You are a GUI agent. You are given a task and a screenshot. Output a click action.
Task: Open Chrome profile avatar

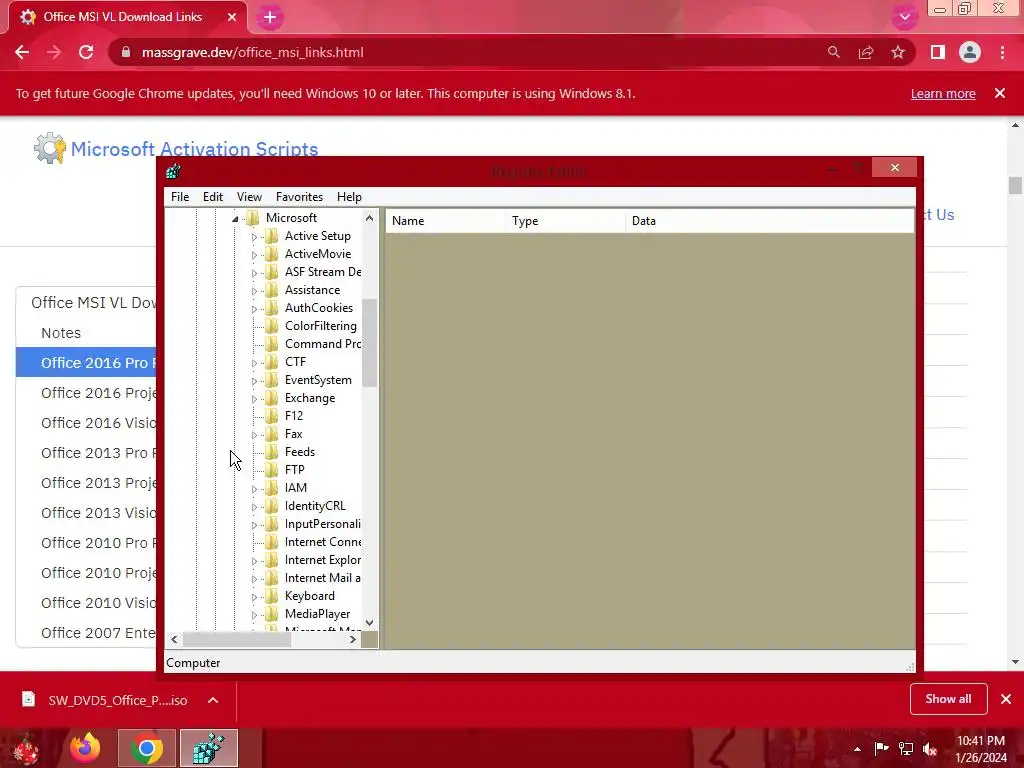(x=970, y=52)
